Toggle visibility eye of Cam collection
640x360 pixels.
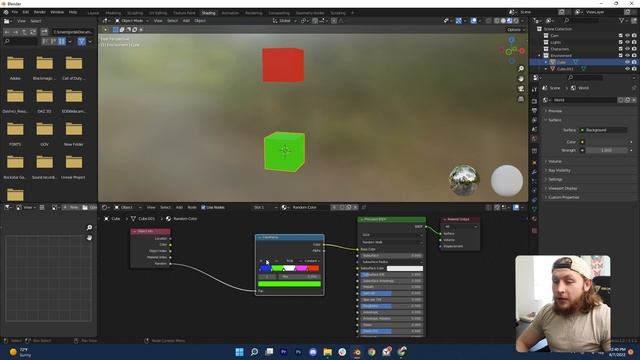[627, 36]
